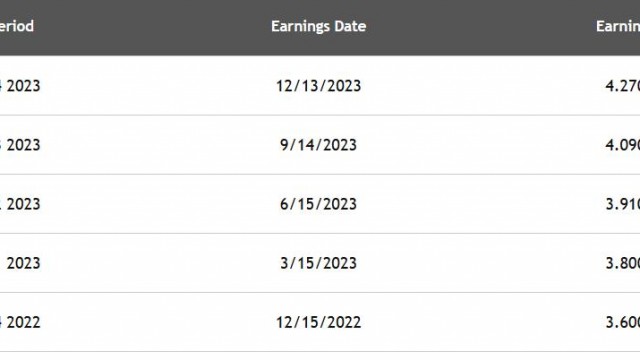Click the 4.090 earnings value
The height and width of the screenshot is (360, 640).
(623, 145)
